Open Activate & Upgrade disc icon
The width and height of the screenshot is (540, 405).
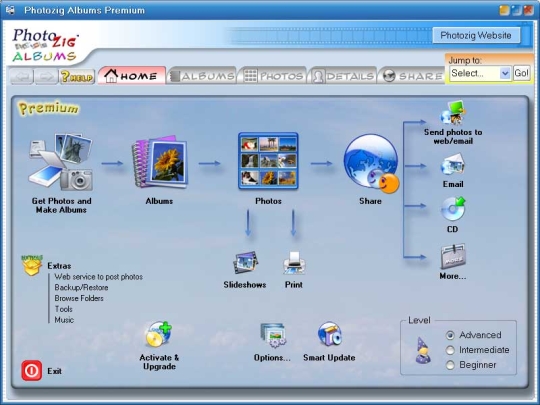(x=159, y=334)
